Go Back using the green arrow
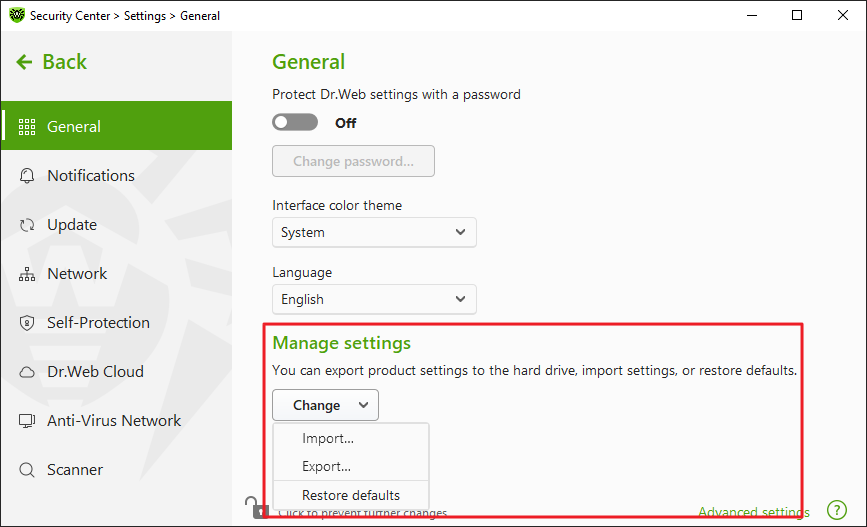The image size is (867, 527). point(51,62)
